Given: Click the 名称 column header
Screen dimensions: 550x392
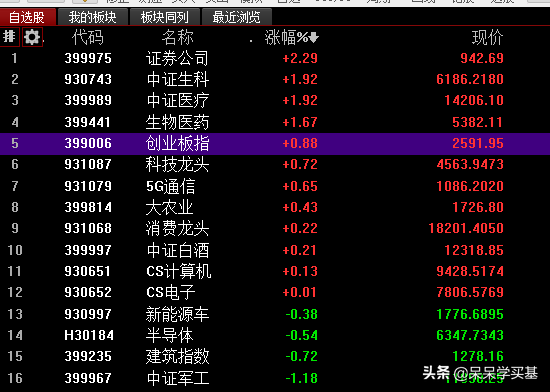Looking at the screenshot, I should click(177, 38).
